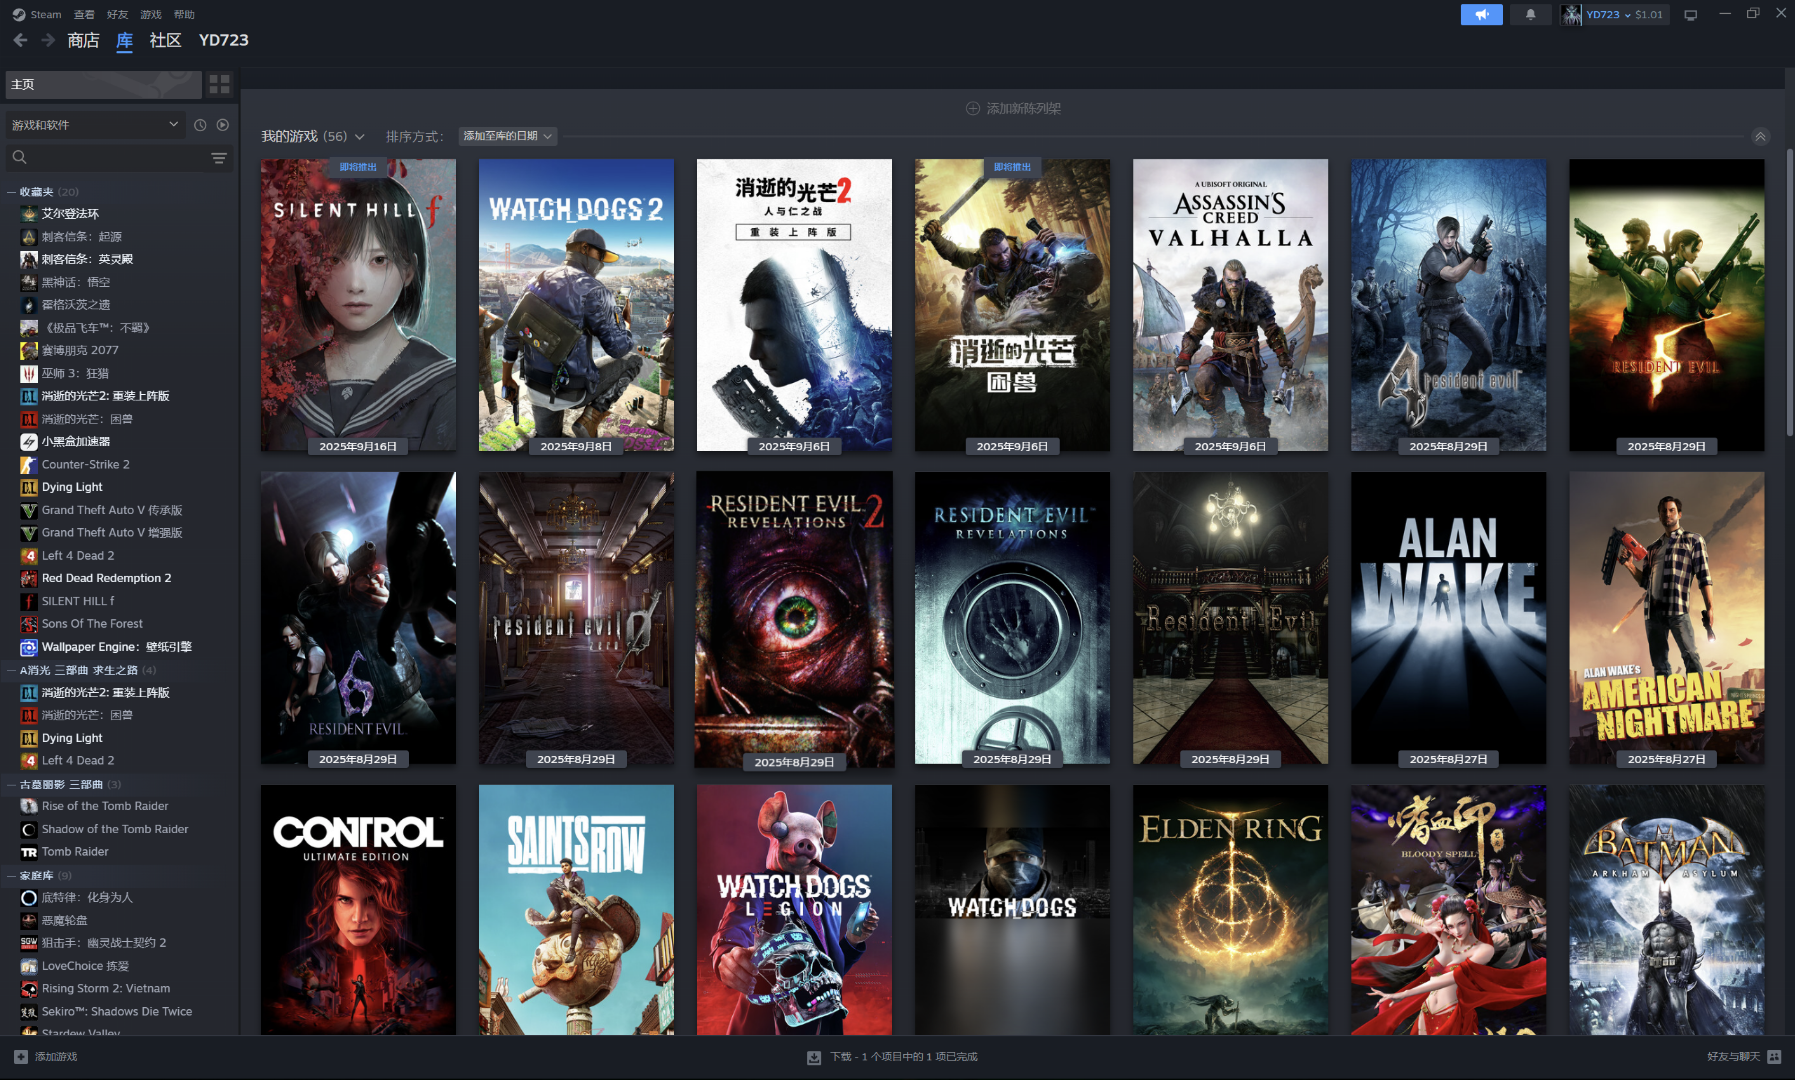Click the 添加新陈列架 button
Screen dimensions: 1795x1080
[1013, 108]
